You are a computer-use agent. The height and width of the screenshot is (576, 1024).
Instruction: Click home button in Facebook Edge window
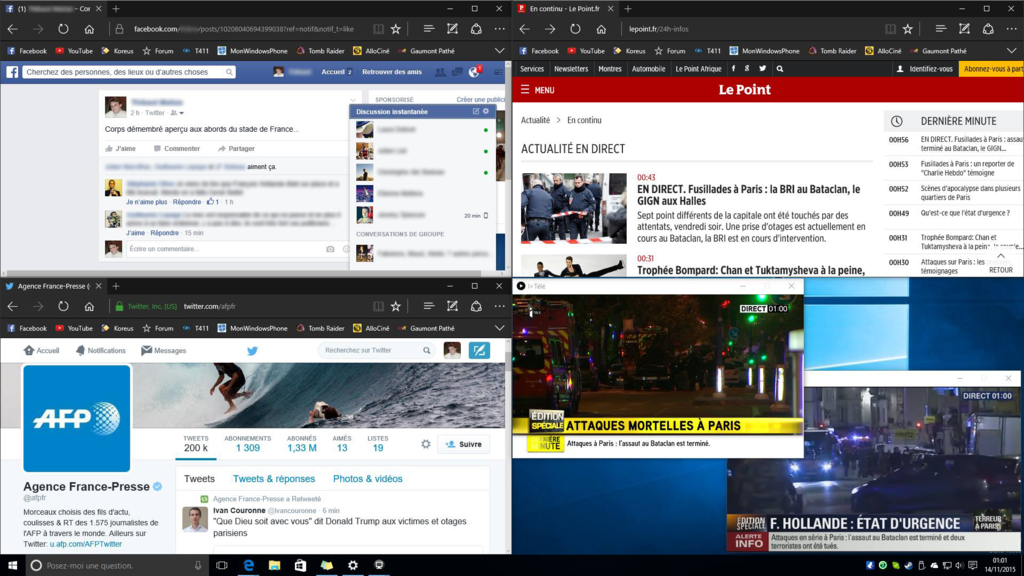point(89,29)
